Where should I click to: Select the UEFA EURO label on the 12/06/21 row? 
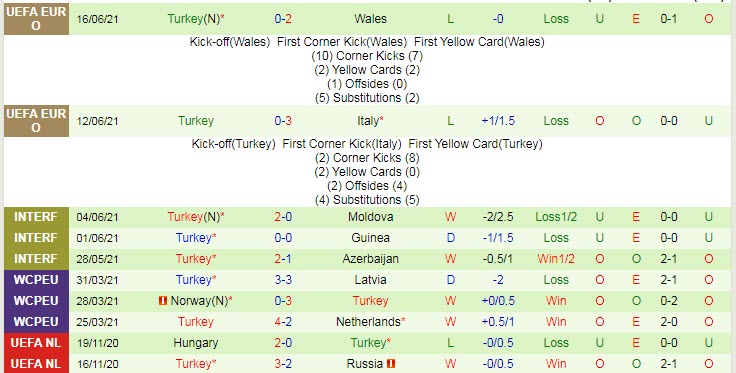coord(36,121)
